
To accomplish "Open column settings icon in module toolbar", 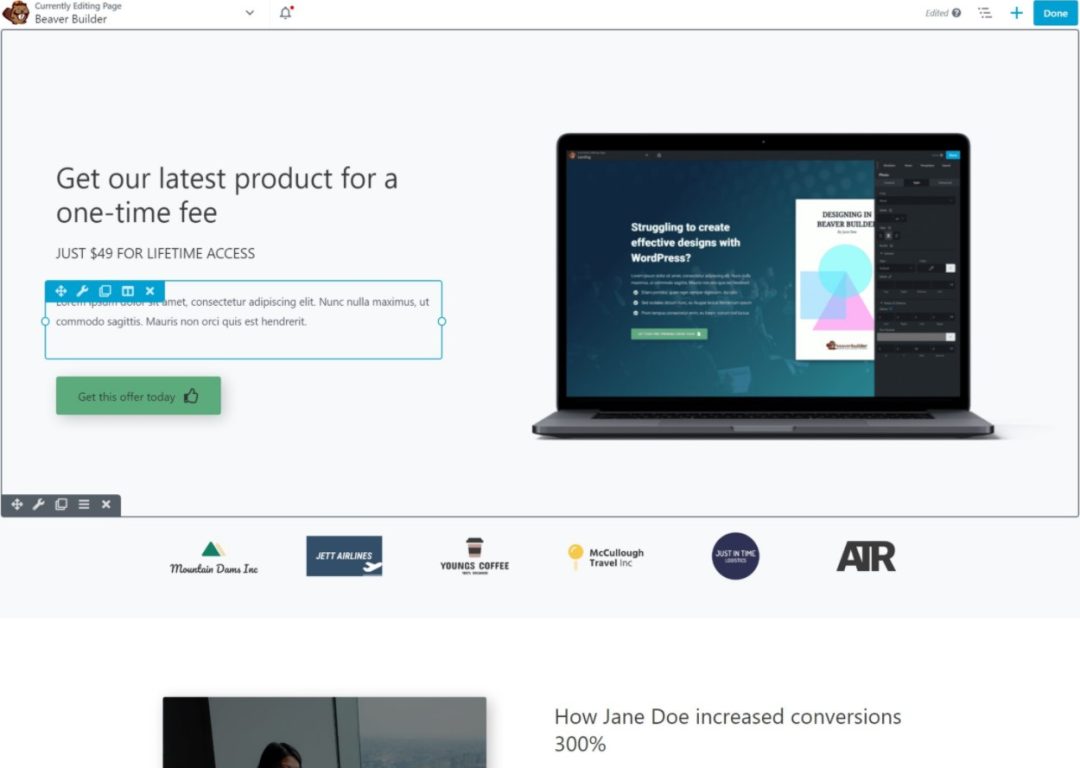I will pyautogui.click(x=127, y=291).
